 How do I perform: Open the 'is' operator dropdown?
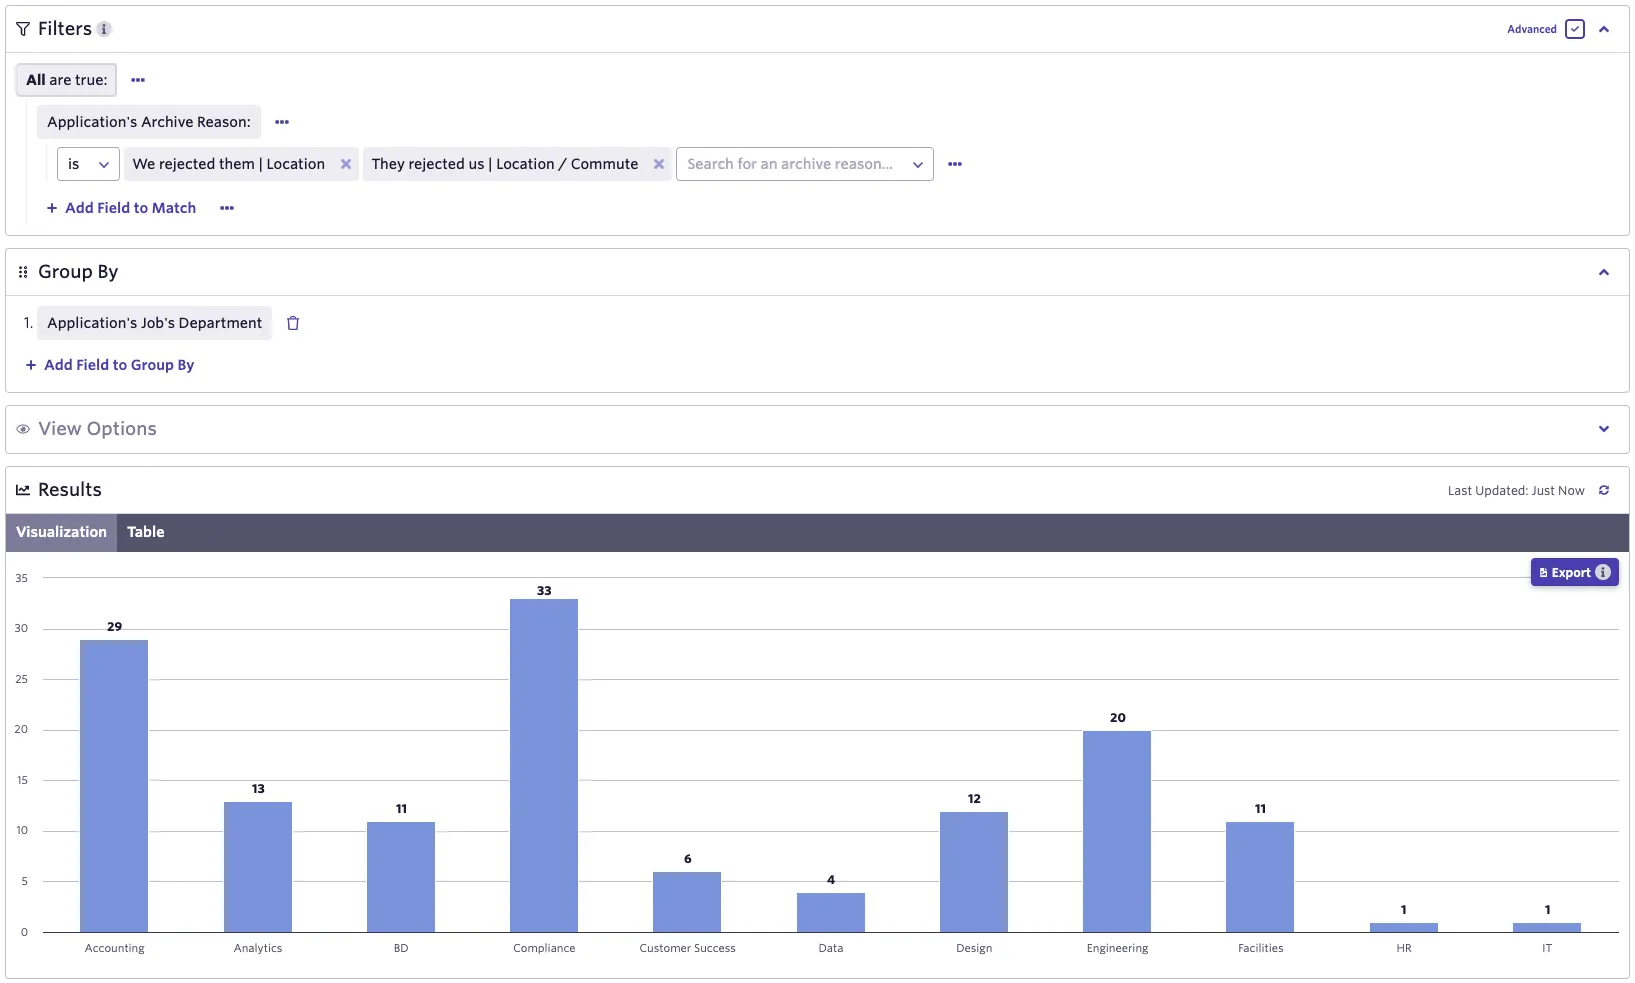coord(88,164)
